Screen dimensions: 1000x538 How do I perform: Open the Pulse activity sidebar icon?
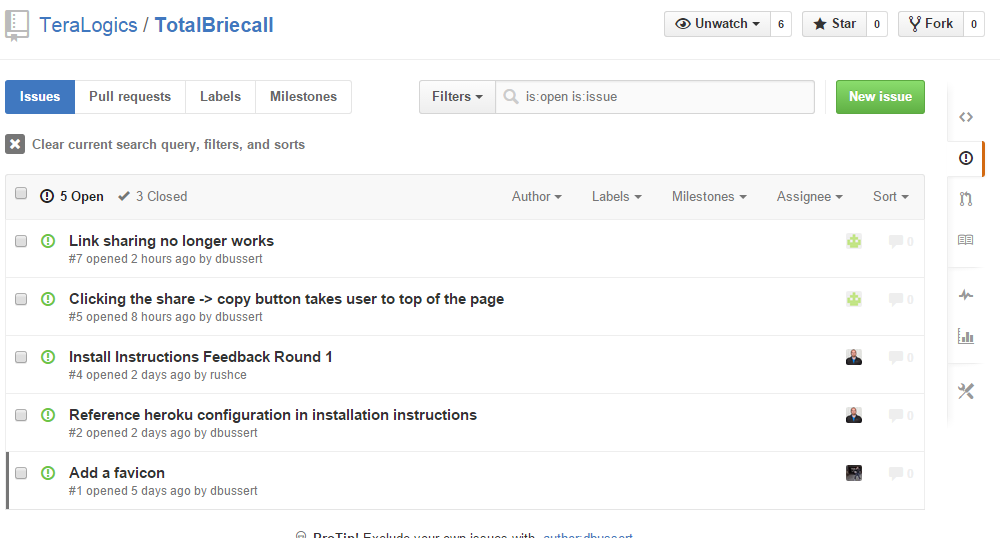coord(965,295)
